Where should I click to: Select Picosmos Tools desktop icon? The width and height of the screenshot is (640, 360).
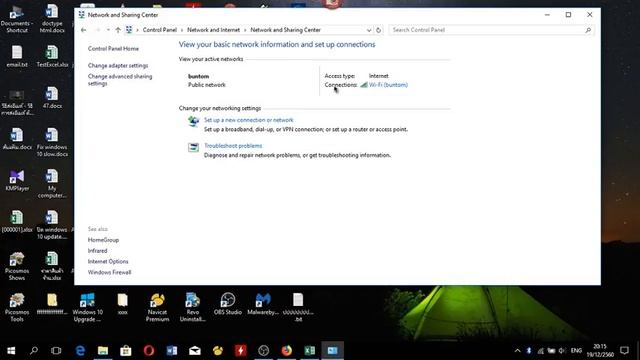[17, 307]
